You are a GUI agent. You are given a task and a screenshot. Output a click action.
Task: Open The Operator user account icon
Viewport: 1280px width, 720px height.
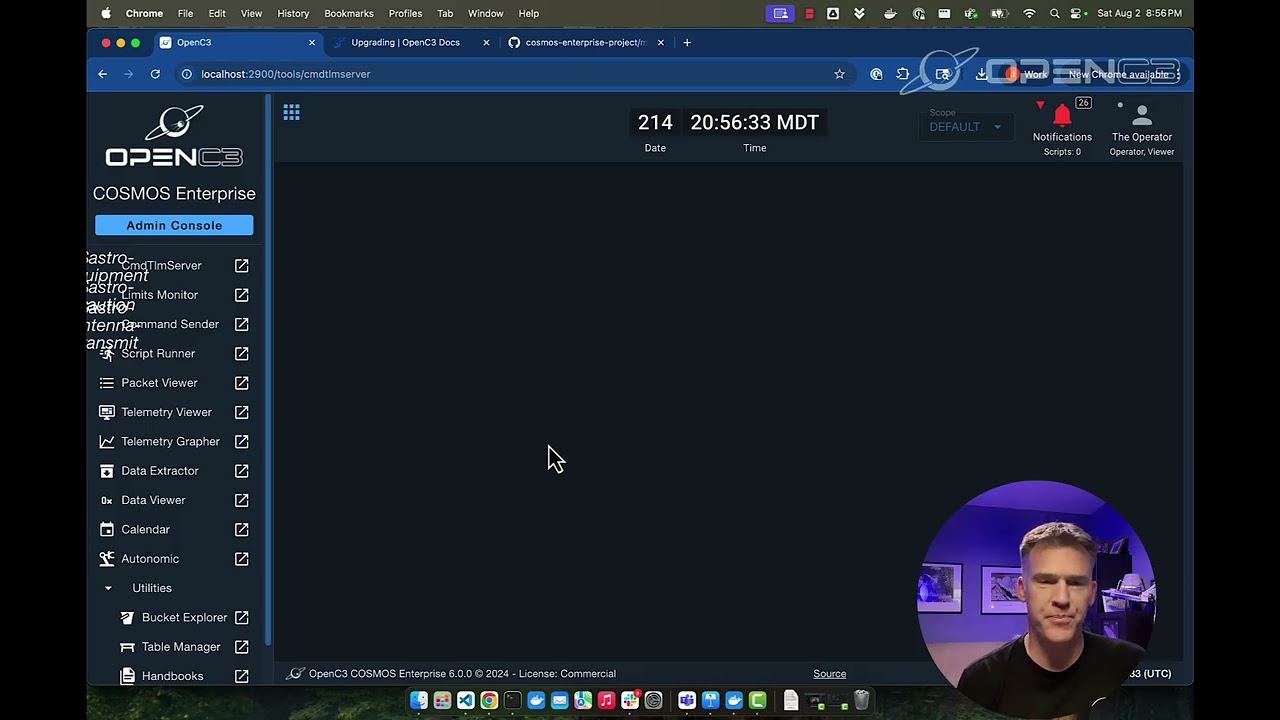pyautogui.click(x=1142, y=116)
